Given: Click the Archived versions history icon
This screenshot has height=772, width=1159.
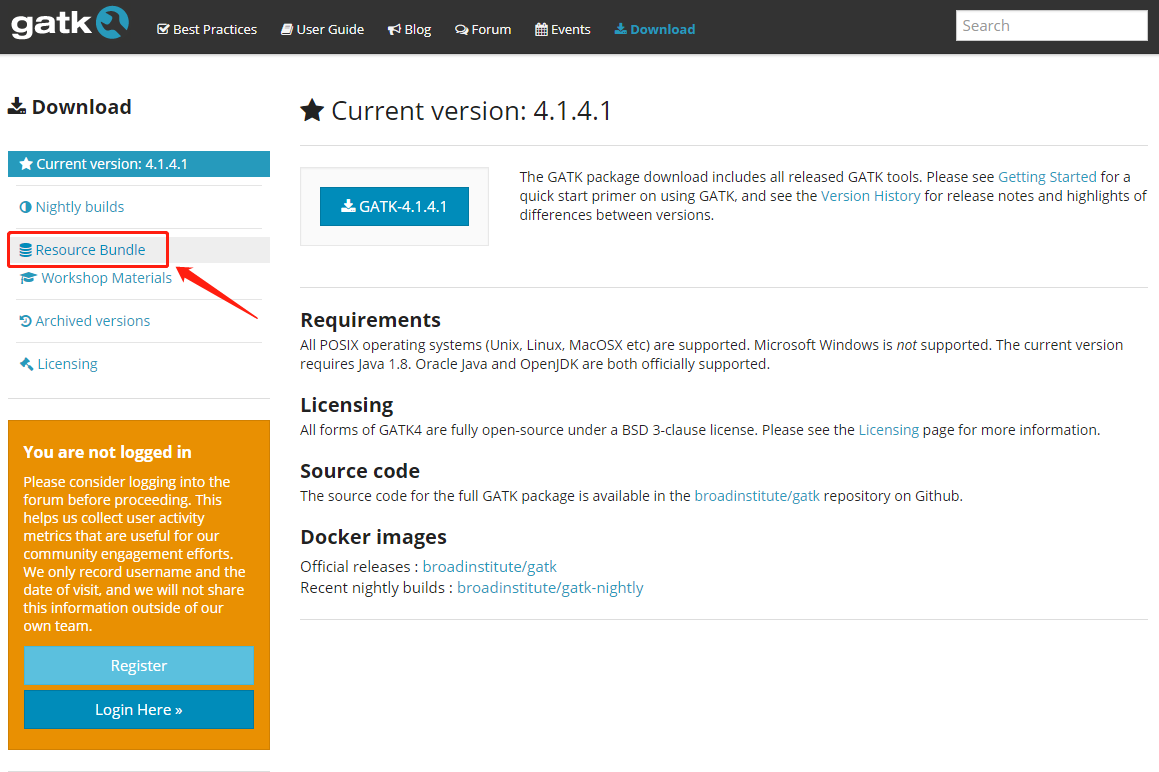Looking at the screenshot, I should pos(26,321).
